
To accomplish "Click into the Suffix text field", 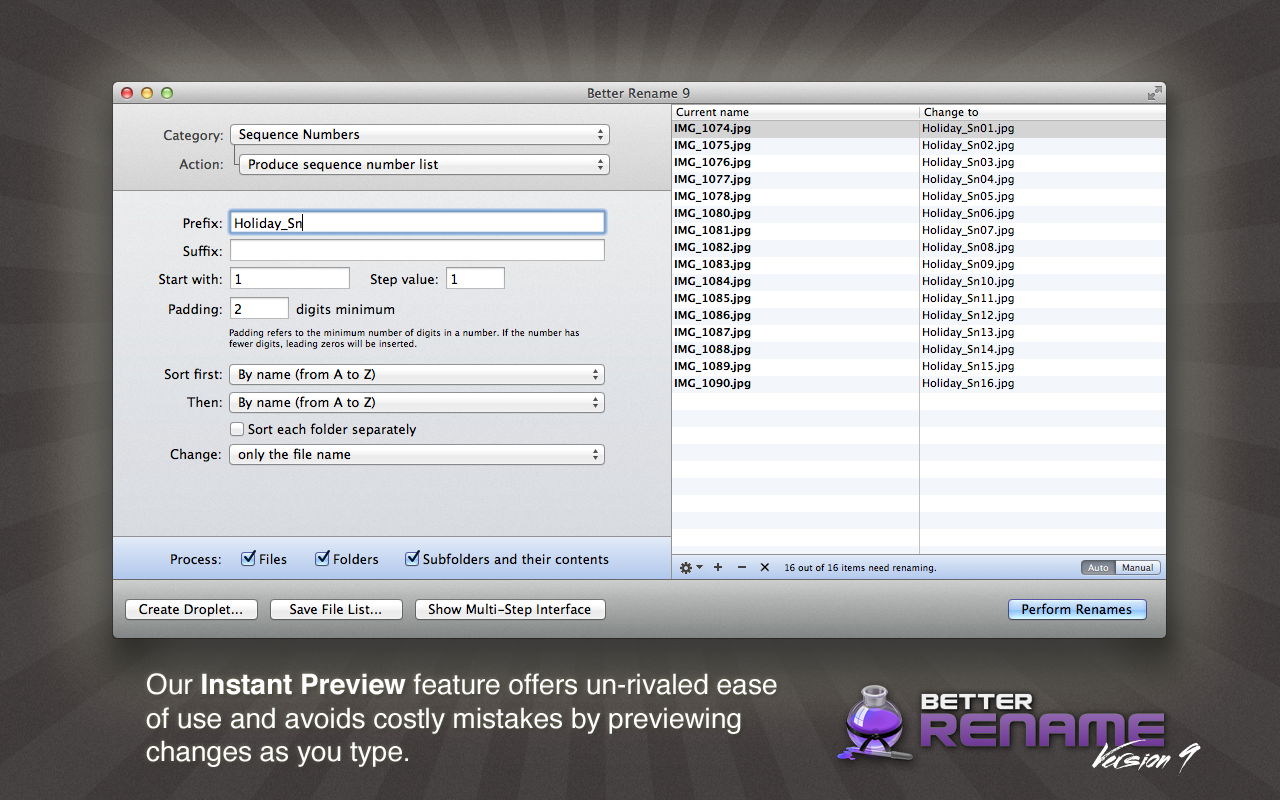I will coord(417,251).
